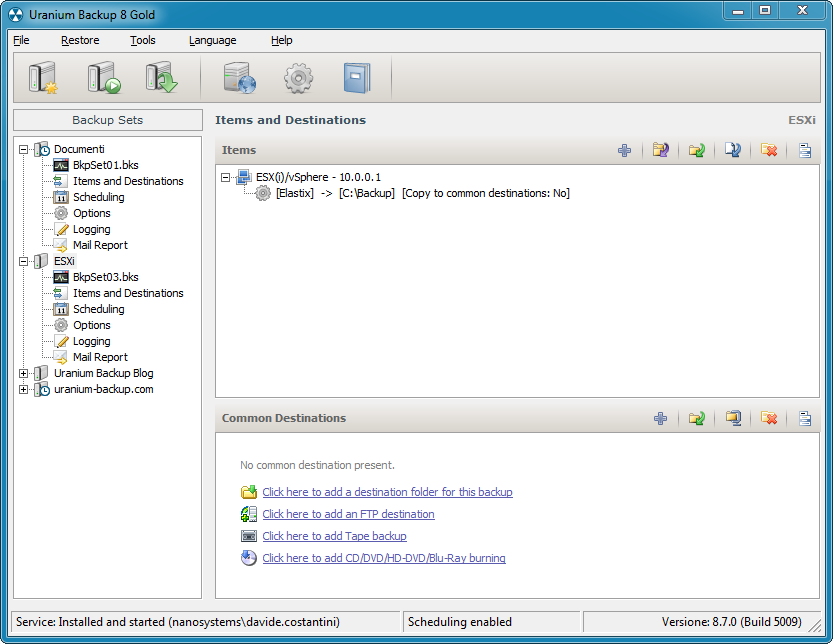
Task: Select Logging under Documenti
Action: tap(92, 230)
